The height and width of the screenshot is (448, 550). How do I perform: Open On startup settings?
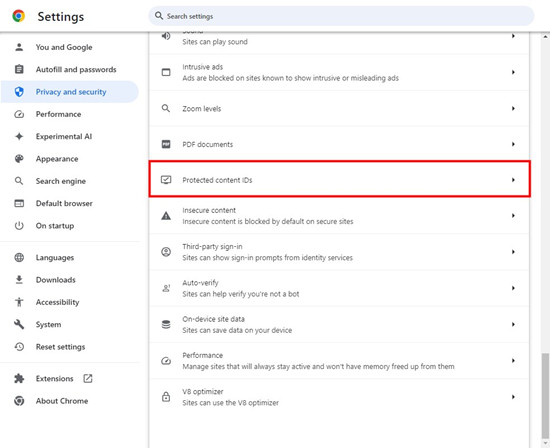(69, 226)
